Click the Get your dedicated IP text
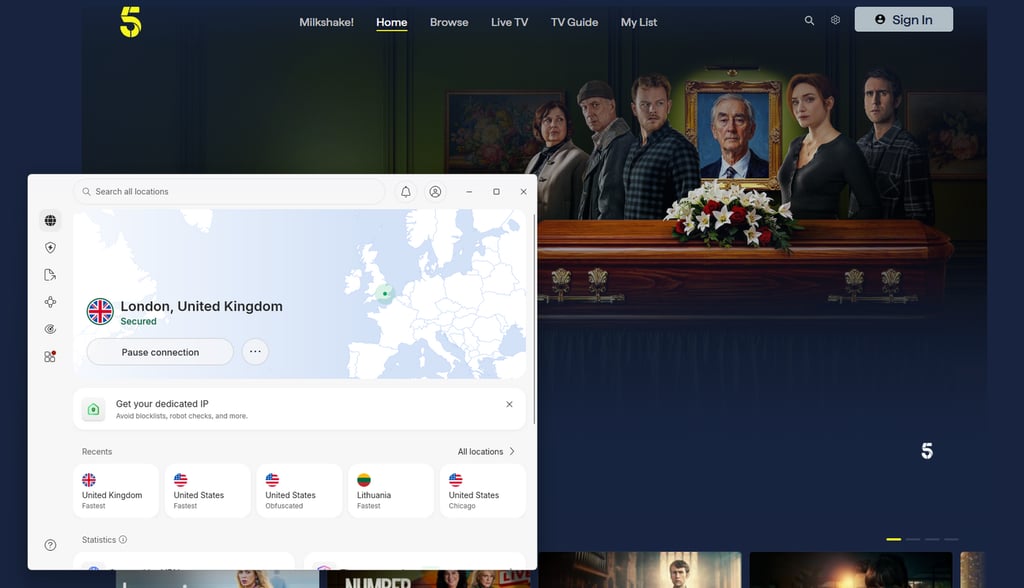Screen dimensions: 1024x588 pyautogui.click(x=162, y=404)
